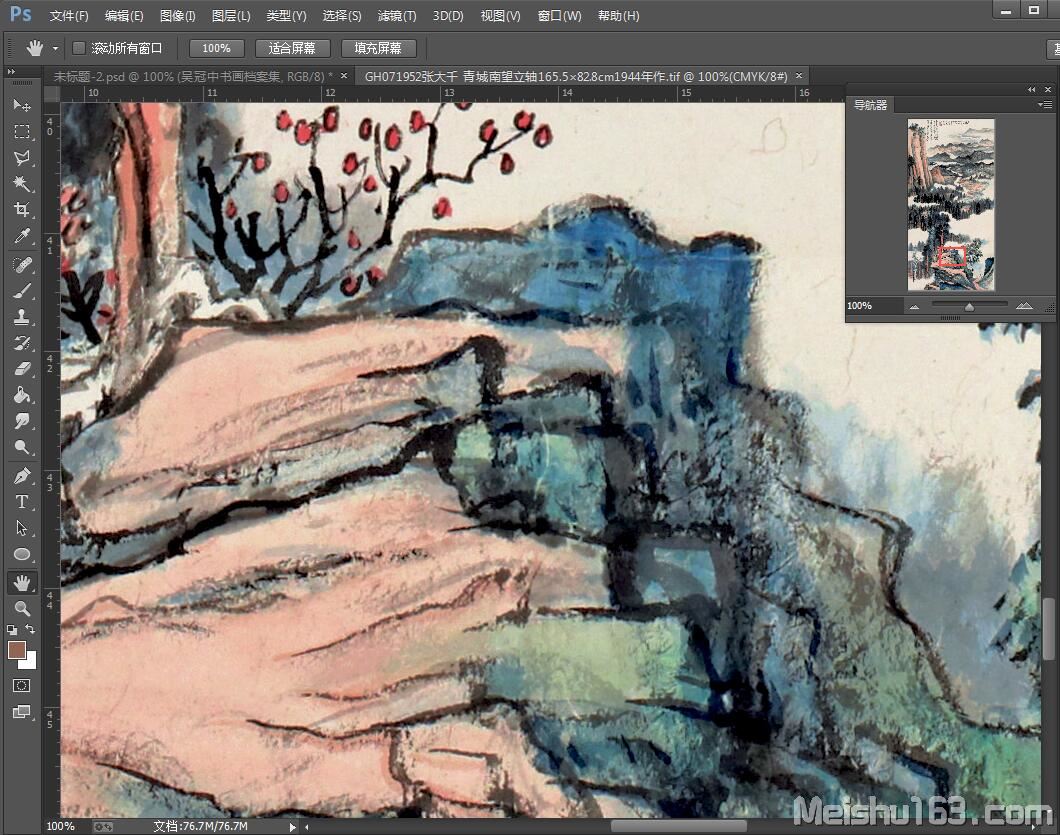
Task: Click the Photoshop Ps logo
Action: click(20, 14)
